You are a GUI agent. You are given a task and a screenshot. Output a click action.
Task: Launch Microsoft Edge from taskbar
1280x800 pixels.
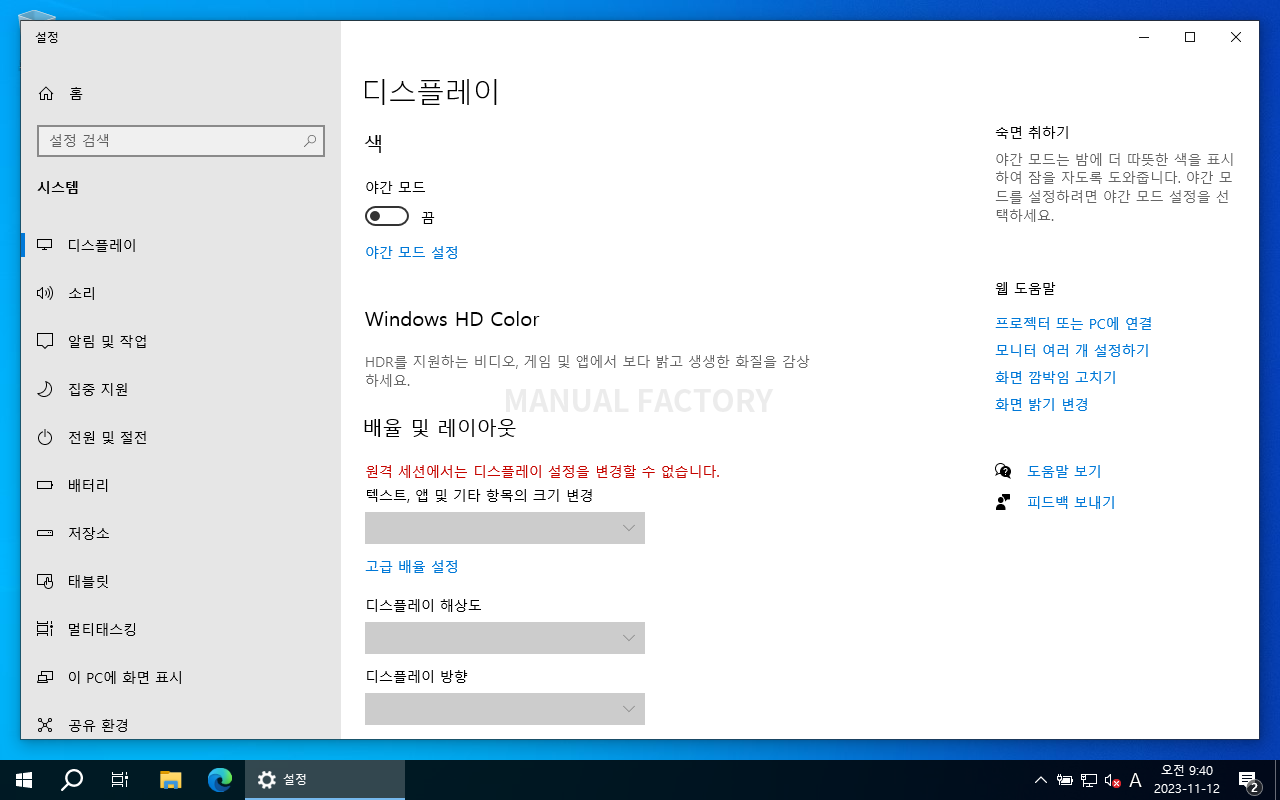pyautogui.click(x=220, y=780)
